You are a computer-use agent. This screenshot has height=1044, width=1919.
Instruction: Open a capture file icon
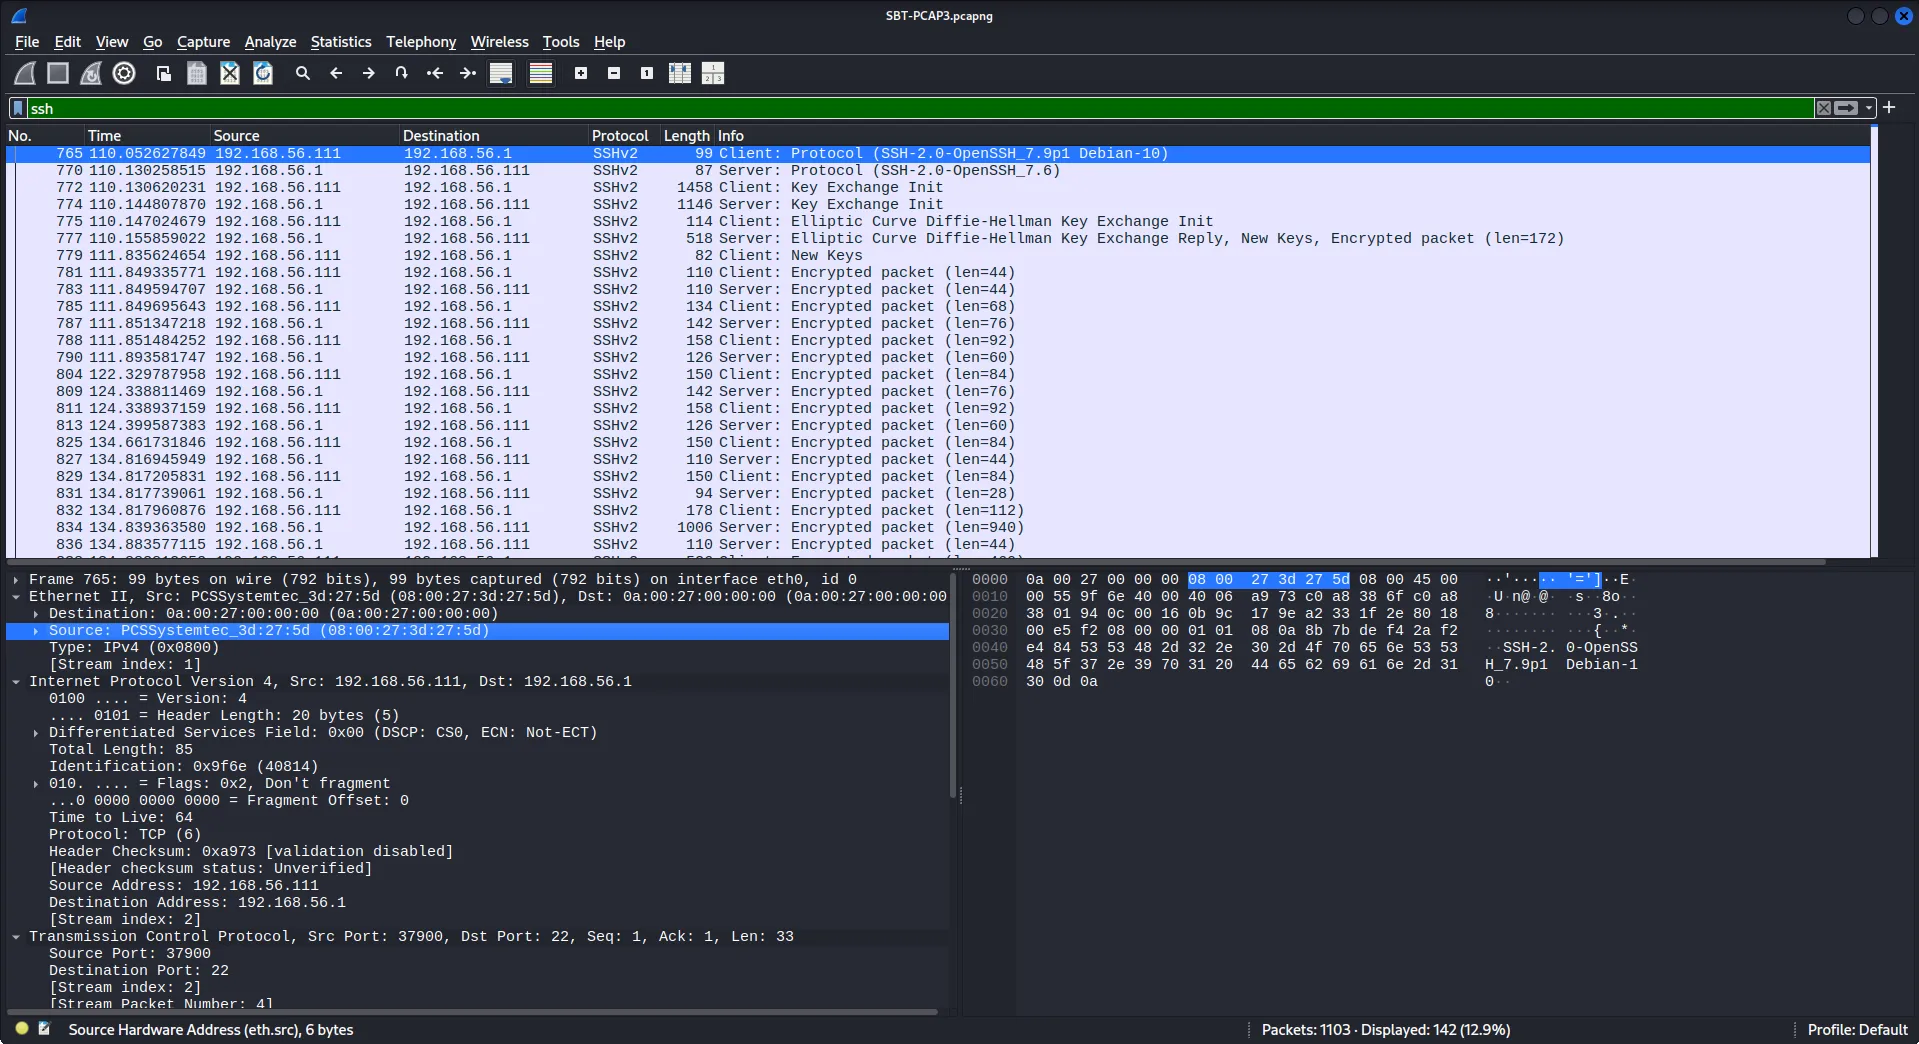click(x=164, y=73)
